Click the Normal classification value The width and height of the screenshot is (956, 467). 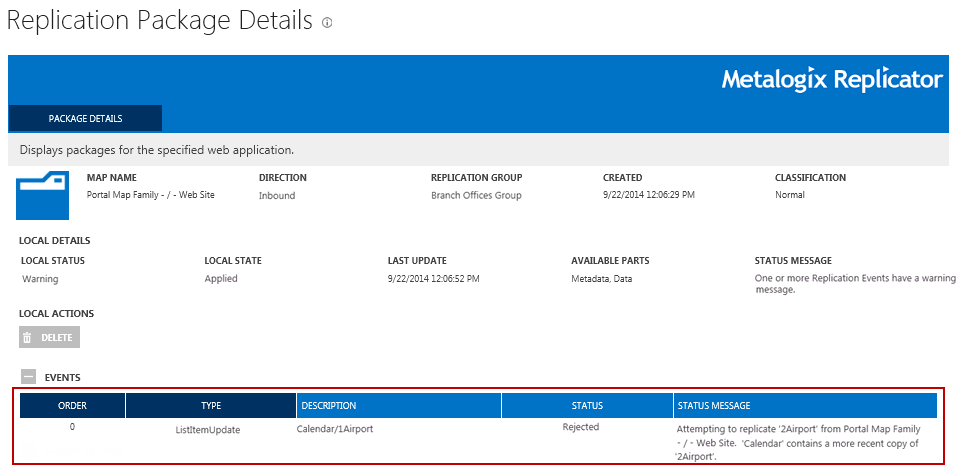790,195
